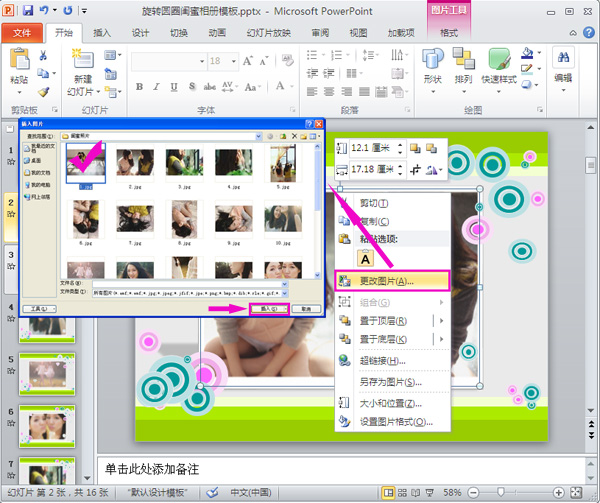
Task: Click the Distributed alignment icon
Action: click(381, 92)
